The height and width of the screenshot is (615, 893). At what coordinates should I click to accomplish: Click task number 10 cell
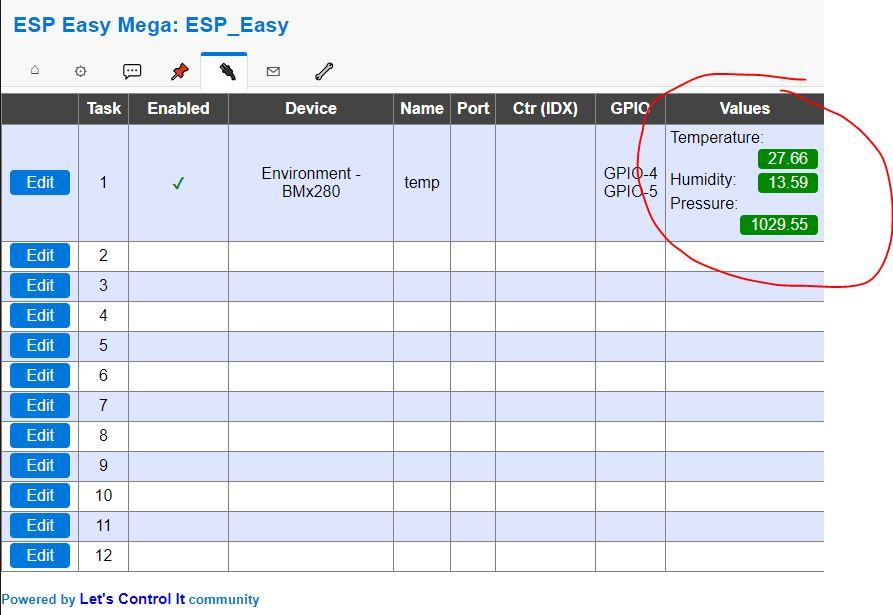coord(103,495)
